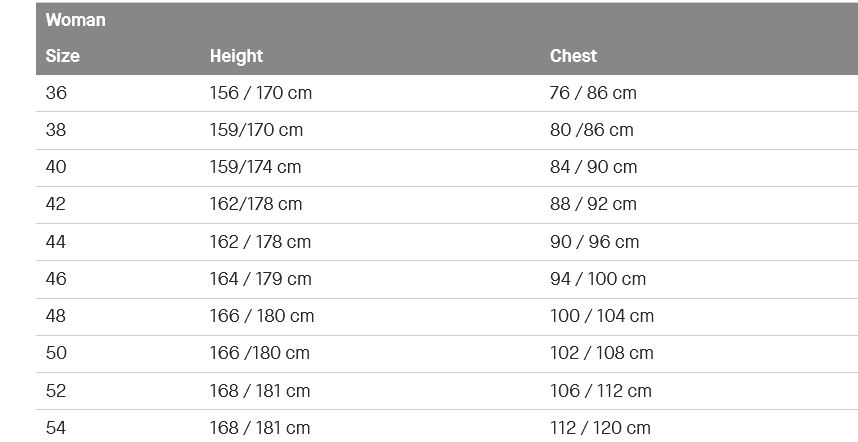The width and height of the screenshot is (858, 442).
Task: Select height value 164 / 179 cm
Action: (x=260, y=279)
